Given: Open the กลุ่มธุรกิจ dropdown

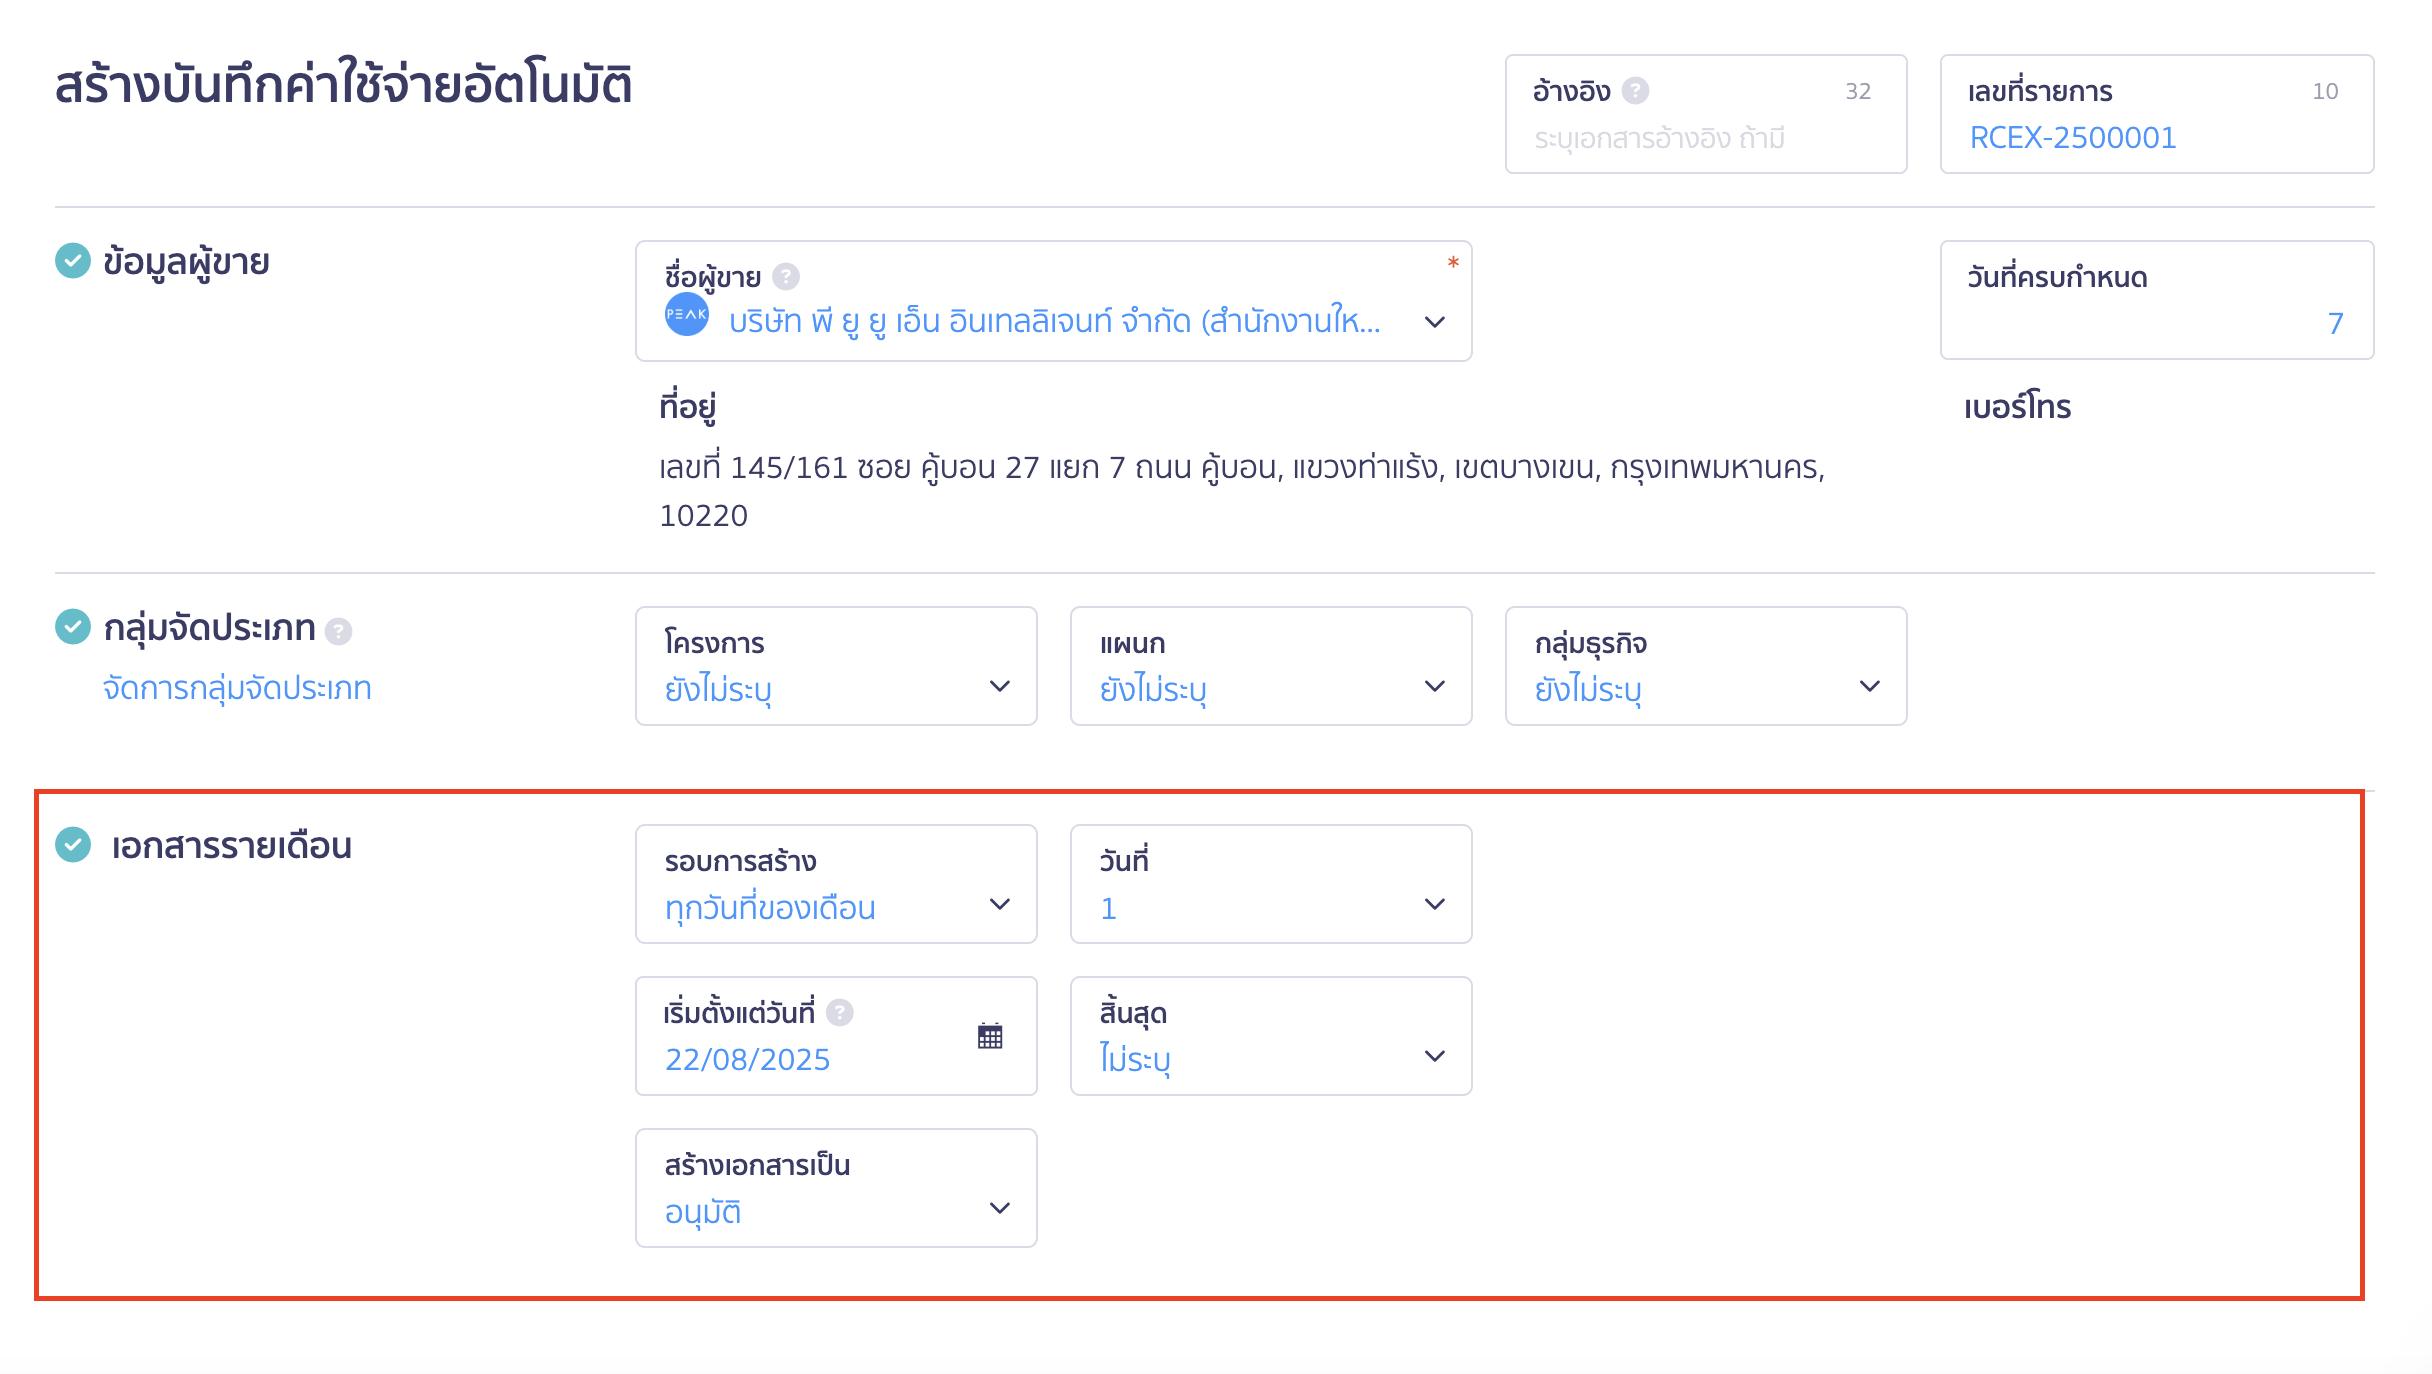Looking at the screenshot, I should click(1706, 666).
